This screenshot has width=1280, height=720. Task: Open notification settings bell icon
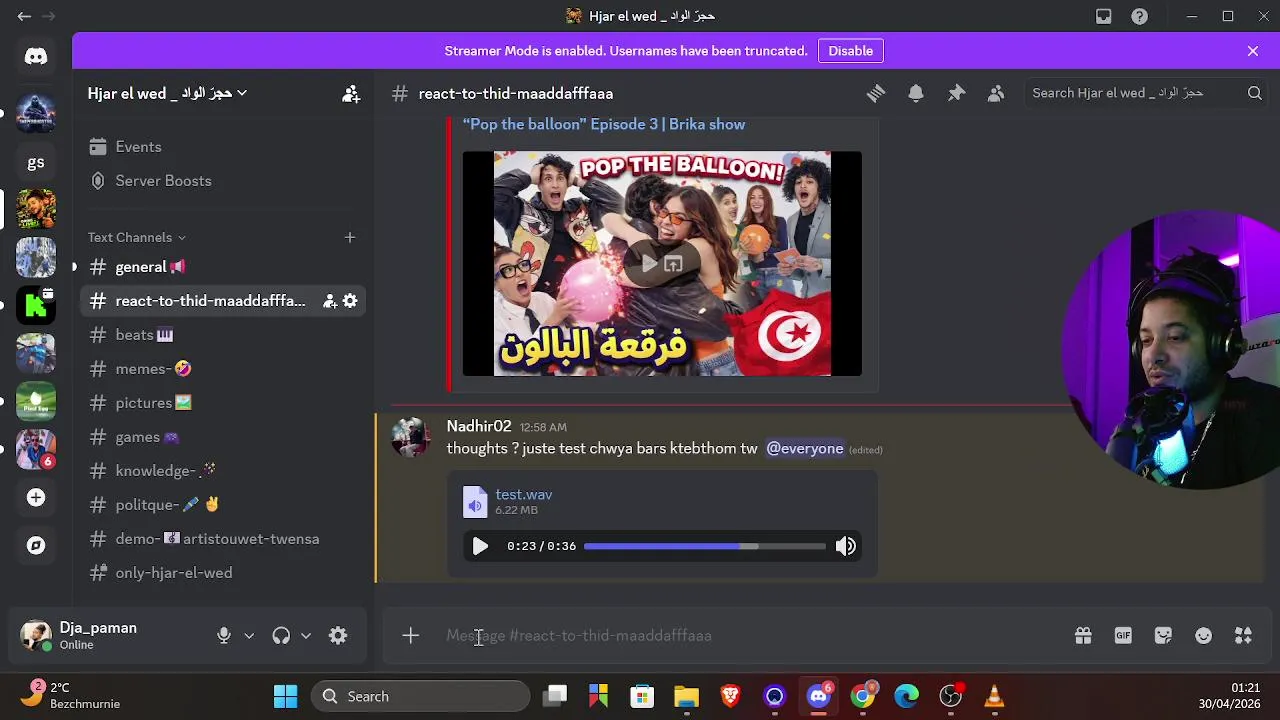coord(916,93)
